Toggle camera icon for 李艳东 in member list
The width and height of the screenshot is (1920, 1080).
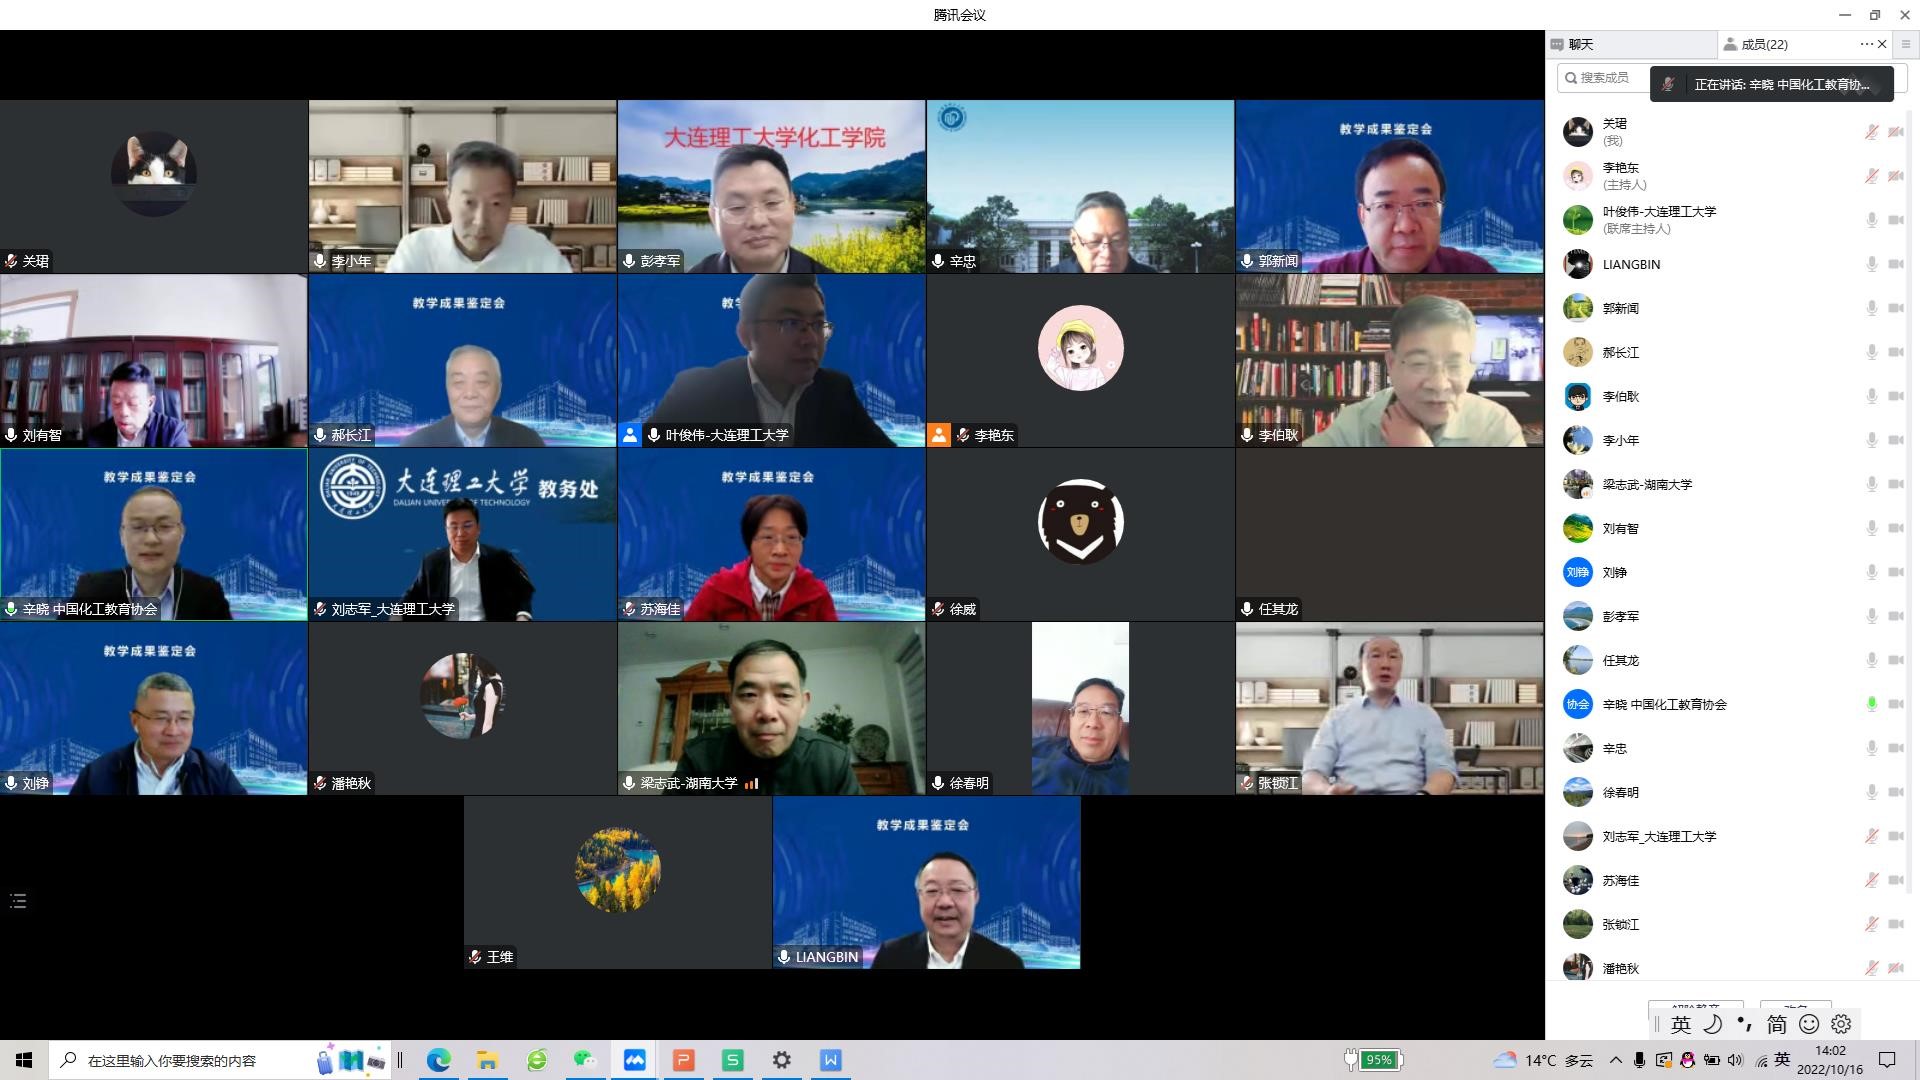(1896, 176)
